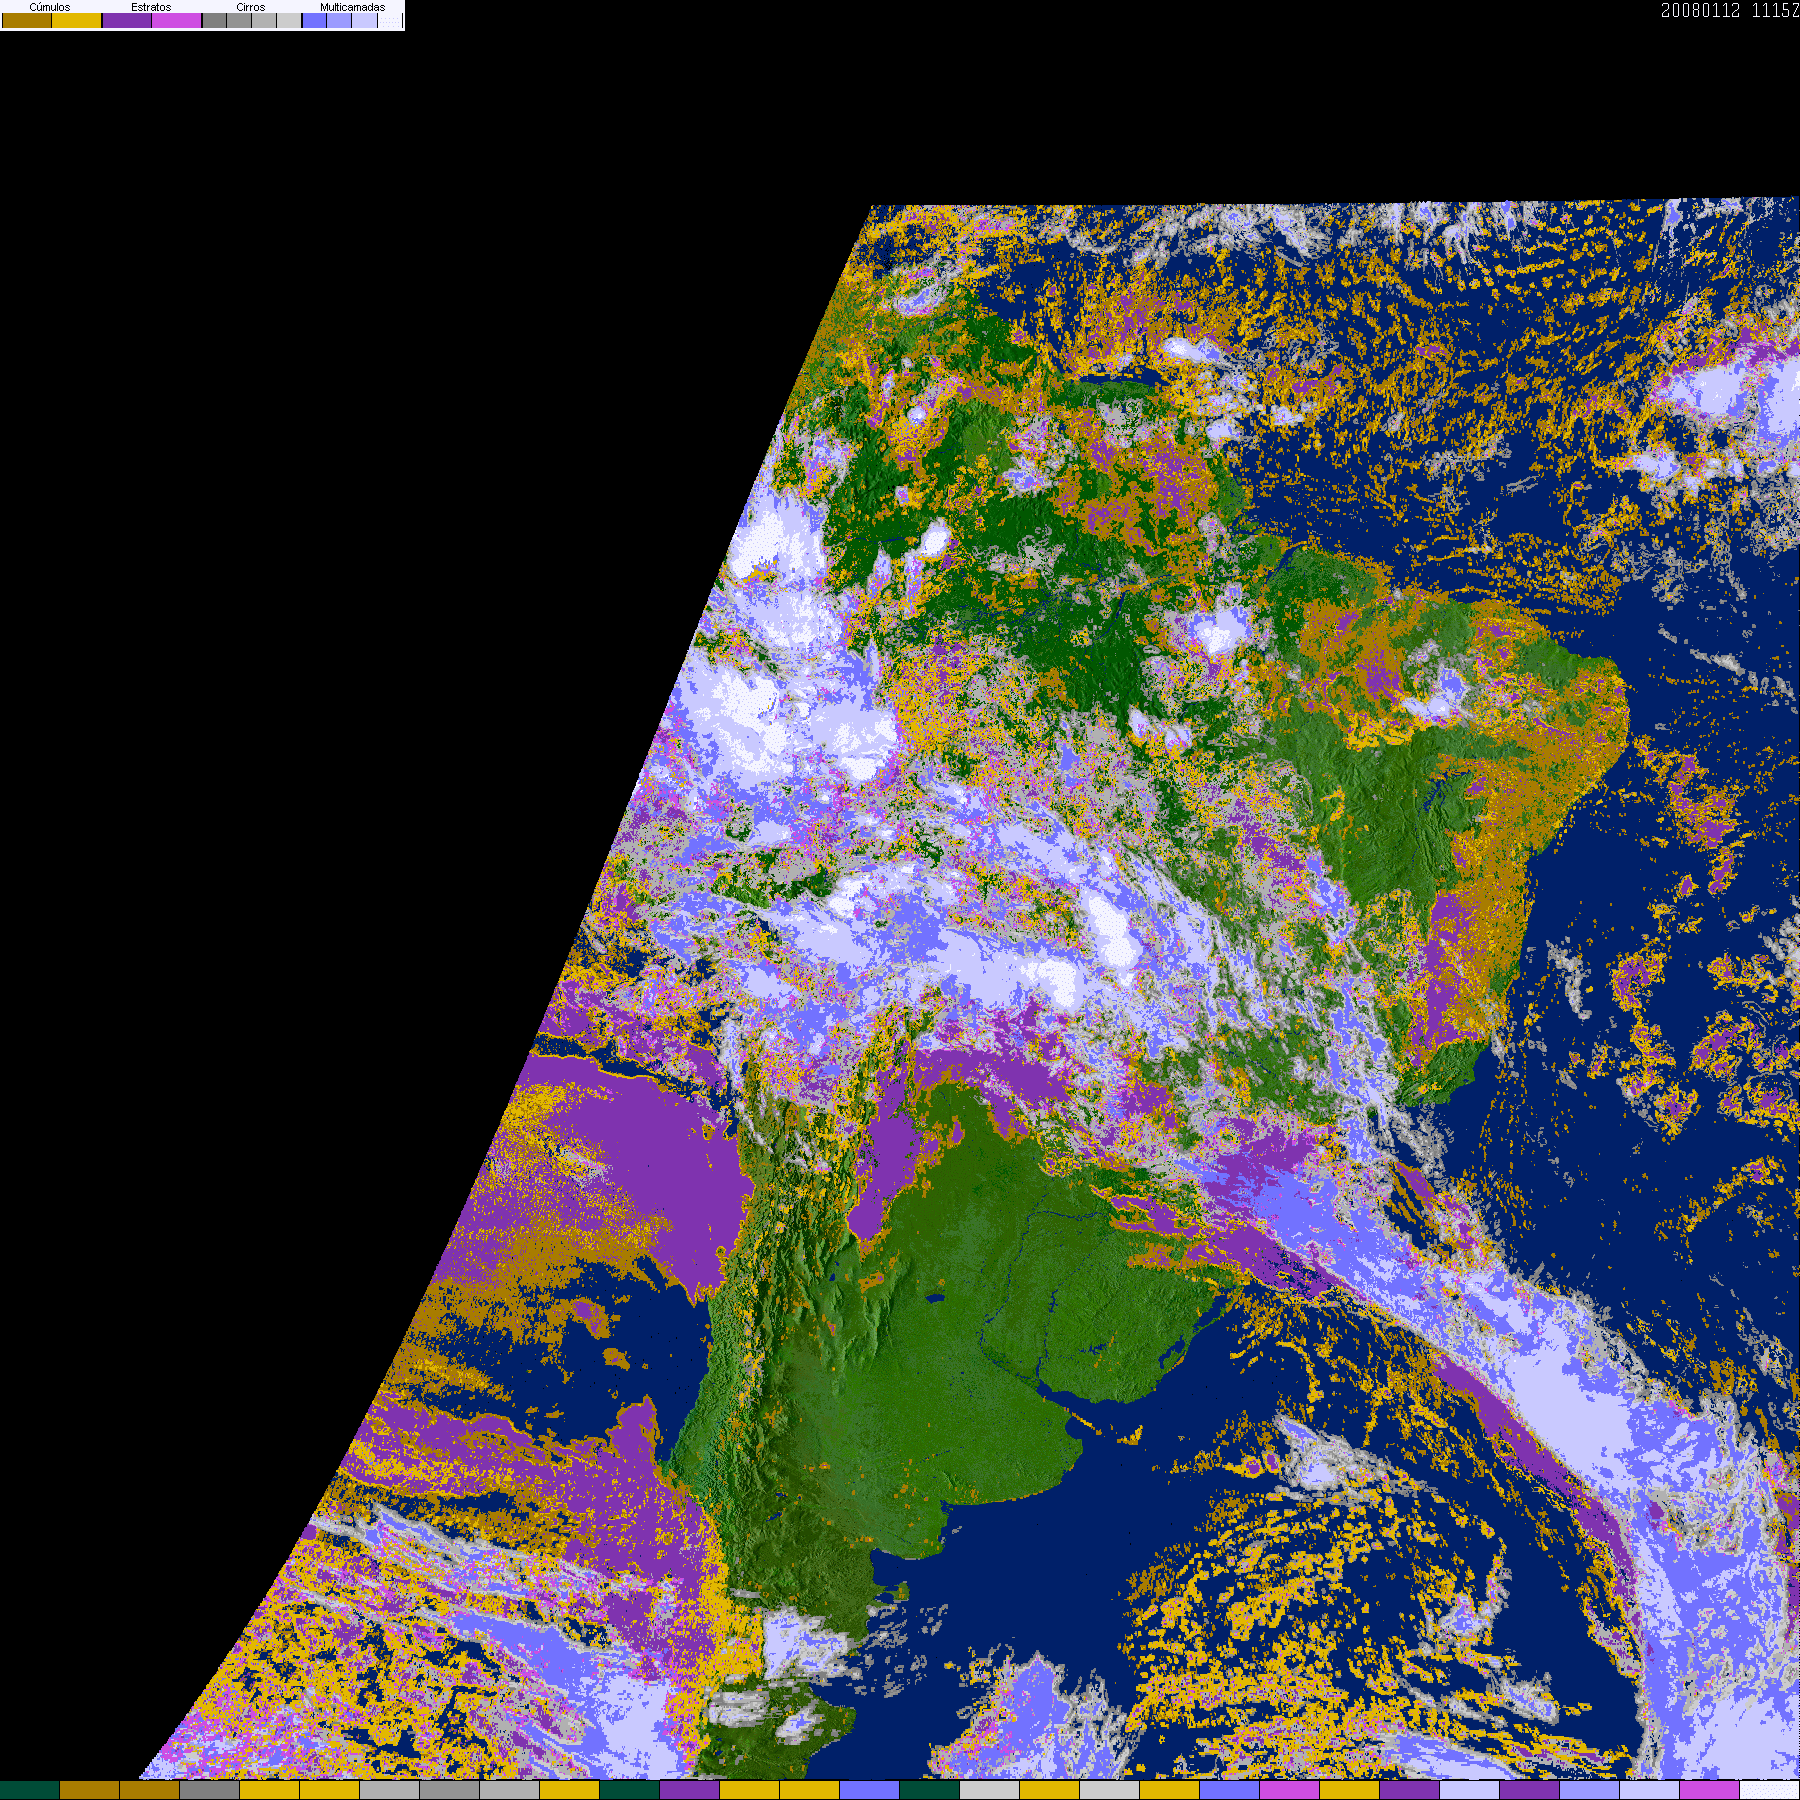Select the medium blue Multicamadas legend swatch

339,21
